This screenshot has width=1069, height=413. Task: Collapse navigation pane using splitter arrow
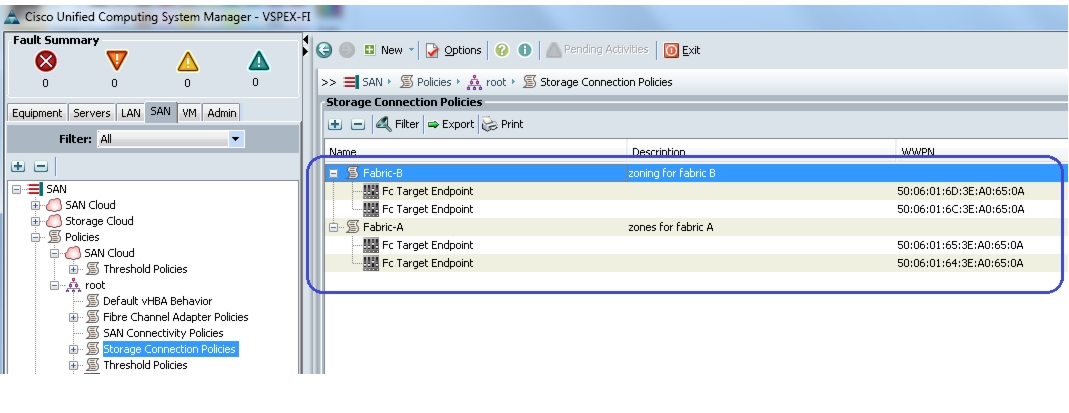click(x=306, y=40)
